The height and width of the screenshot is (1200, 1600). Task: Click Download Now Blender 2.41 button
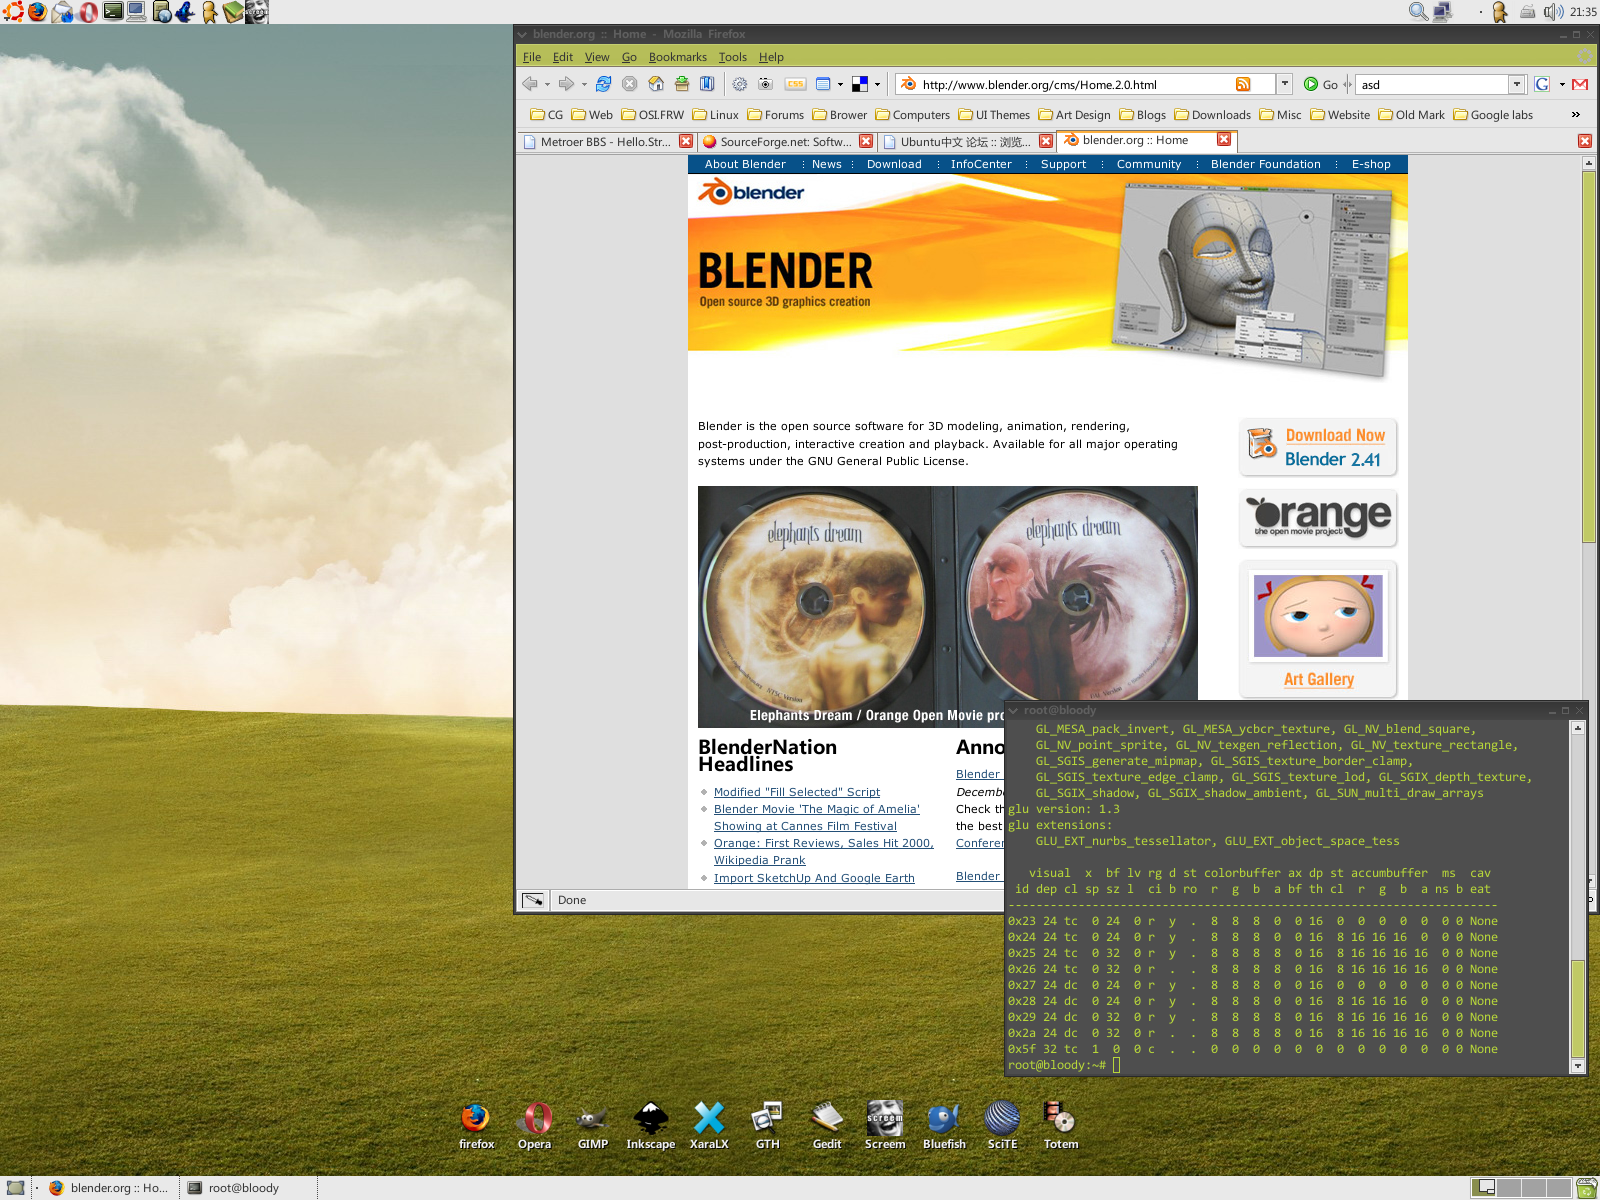tap(1318, 447)
